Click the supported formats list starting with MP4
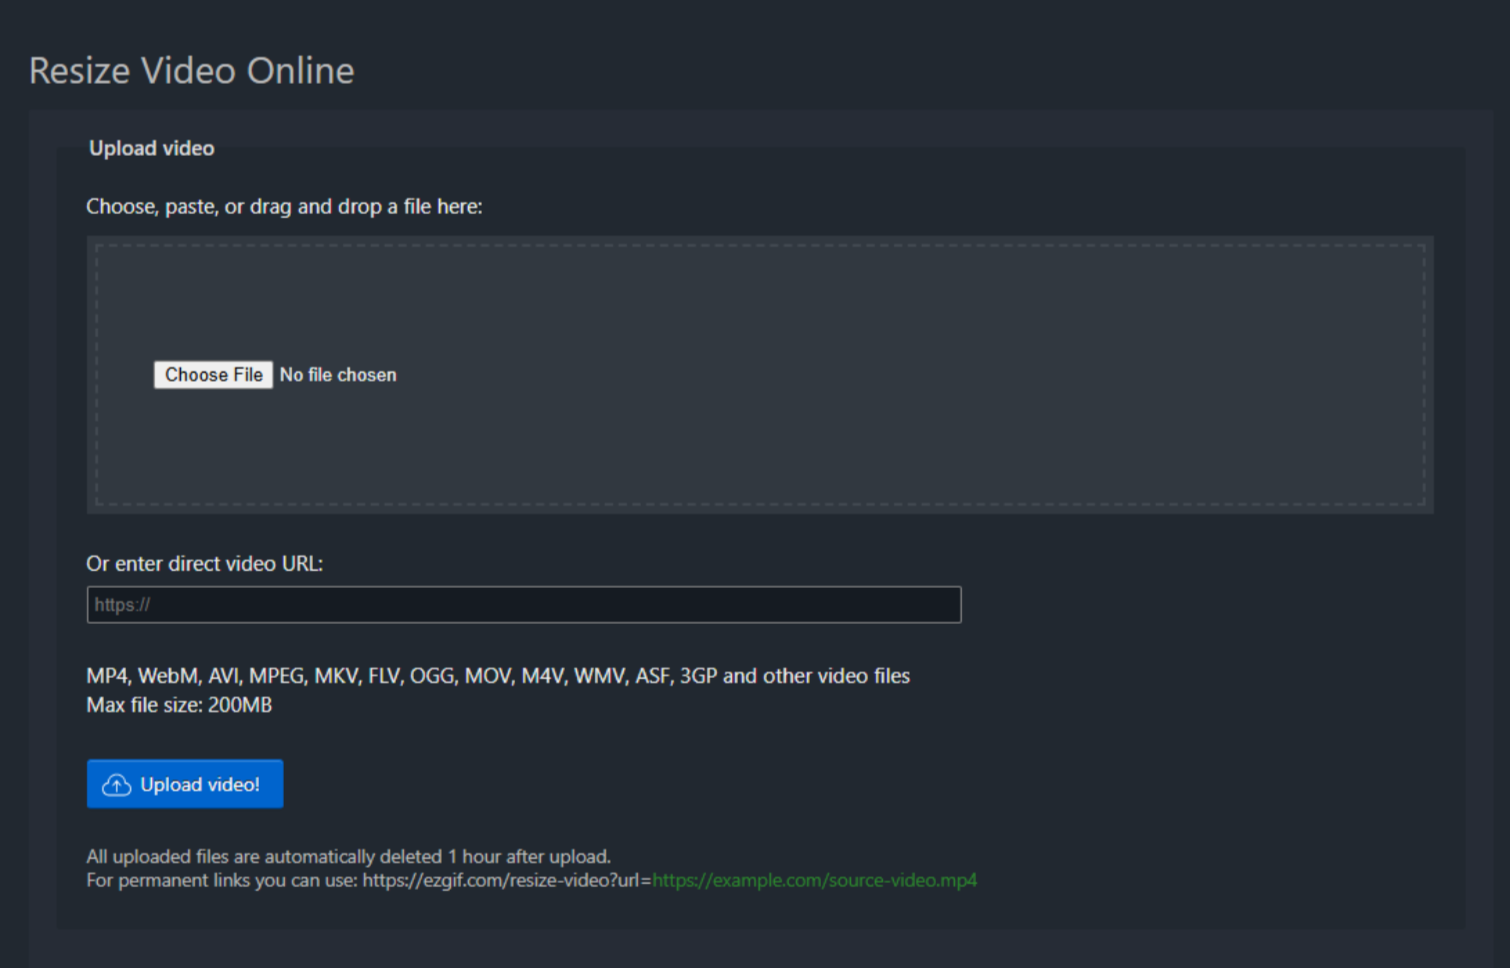The image size is (1510, 968). pos(498,676)
